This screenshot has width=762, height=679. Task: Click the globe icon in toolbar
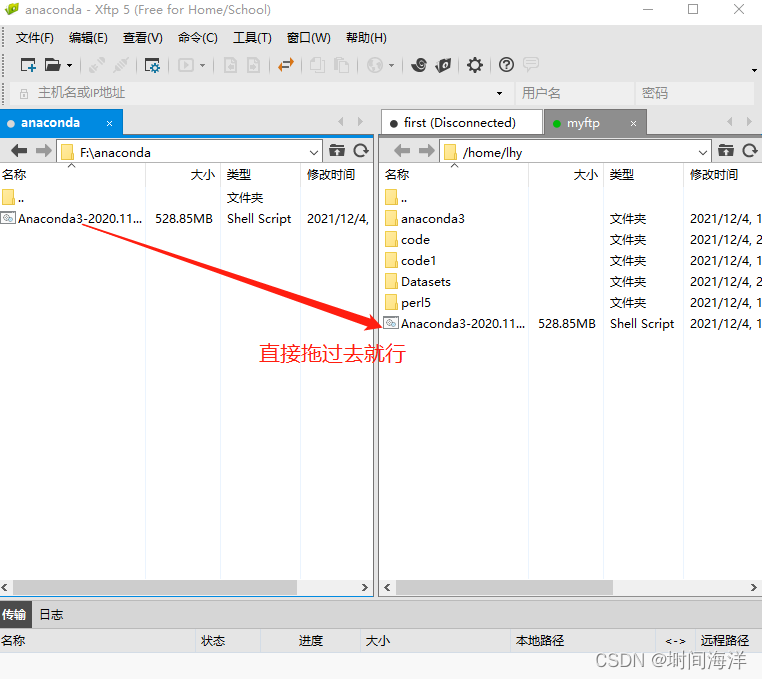pyautogui.click(x=375, y=65)
